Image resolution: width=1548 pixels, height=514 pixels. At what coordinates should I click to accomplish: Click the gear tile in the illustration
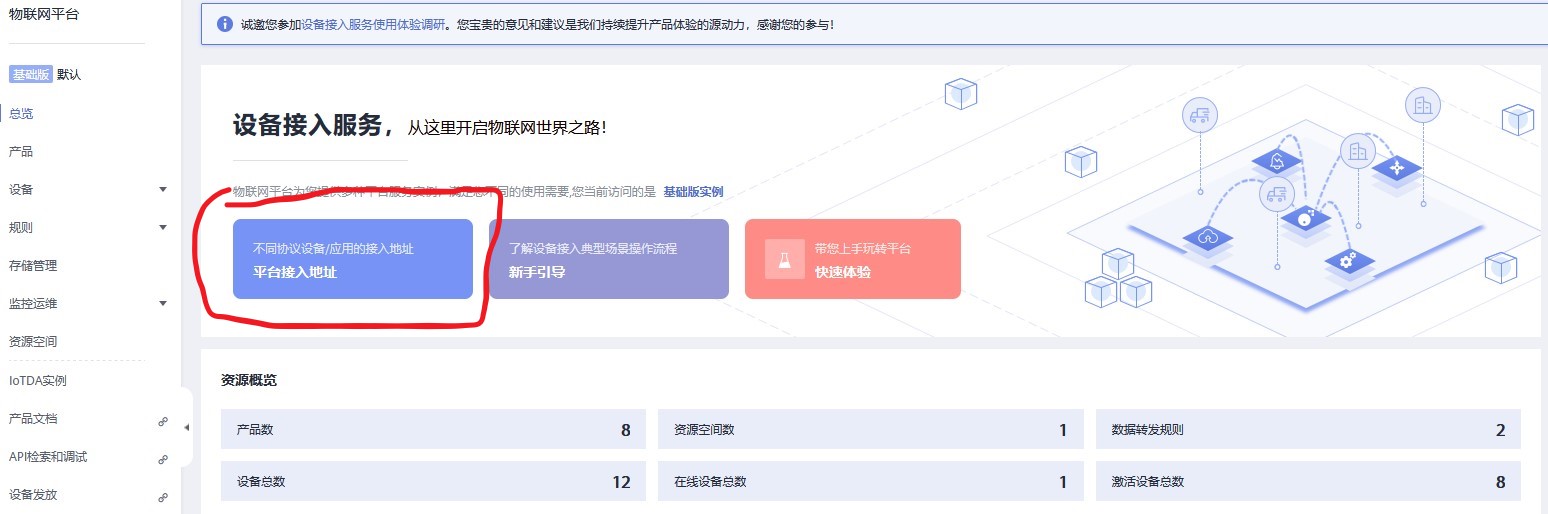click(1348, 262)
